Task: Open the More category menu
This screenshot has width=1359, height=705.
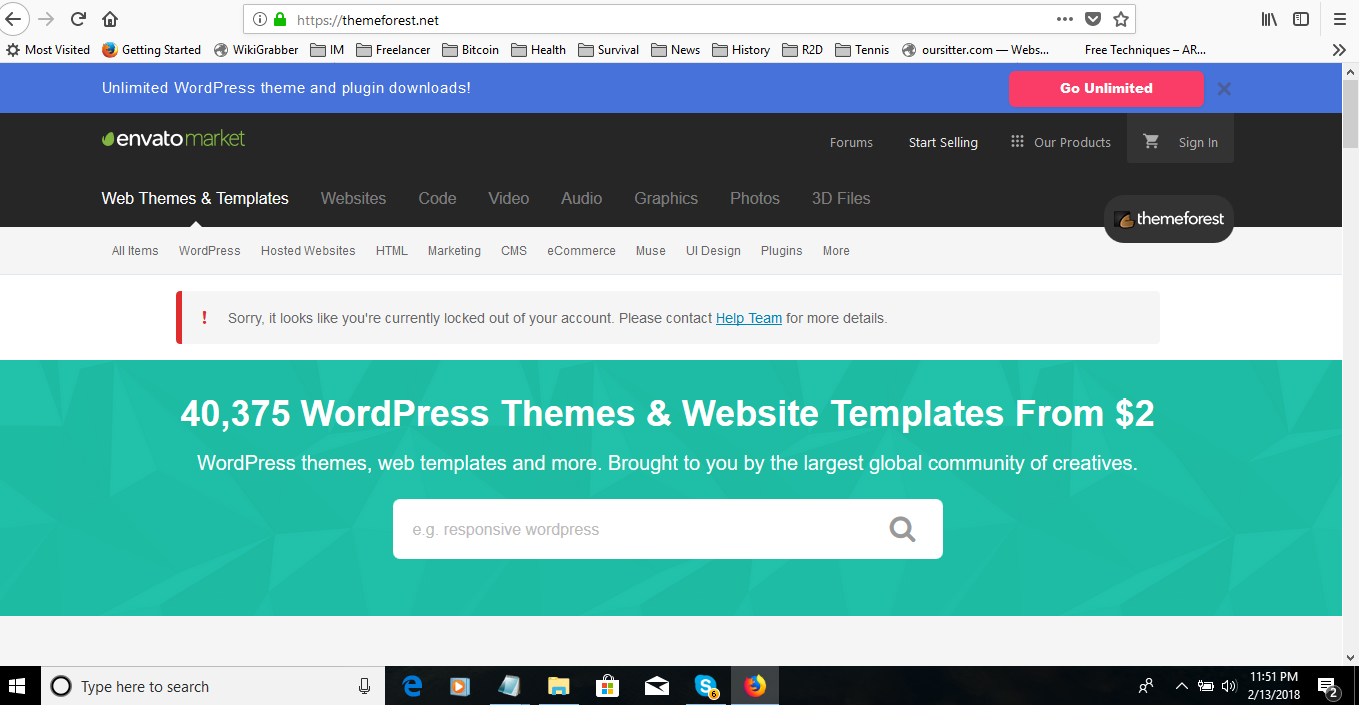Action: 836,251
